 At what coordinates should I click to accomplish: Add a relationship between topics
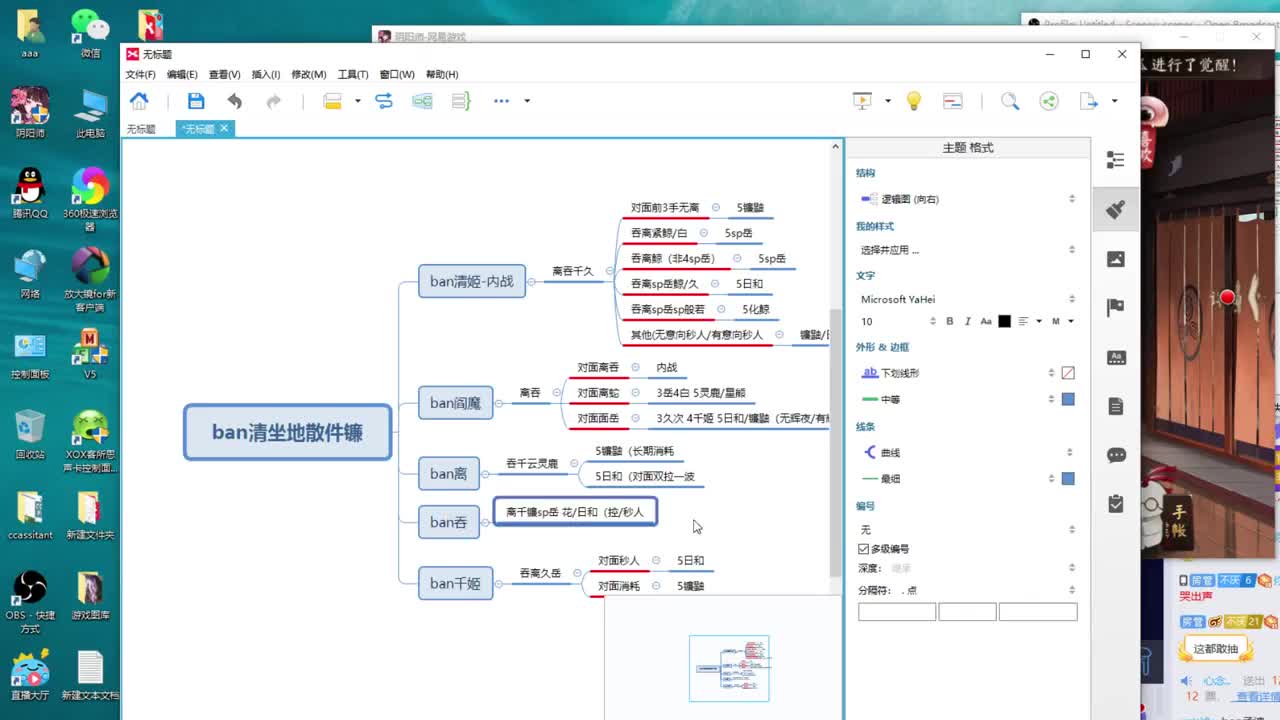tap(384, 101)
